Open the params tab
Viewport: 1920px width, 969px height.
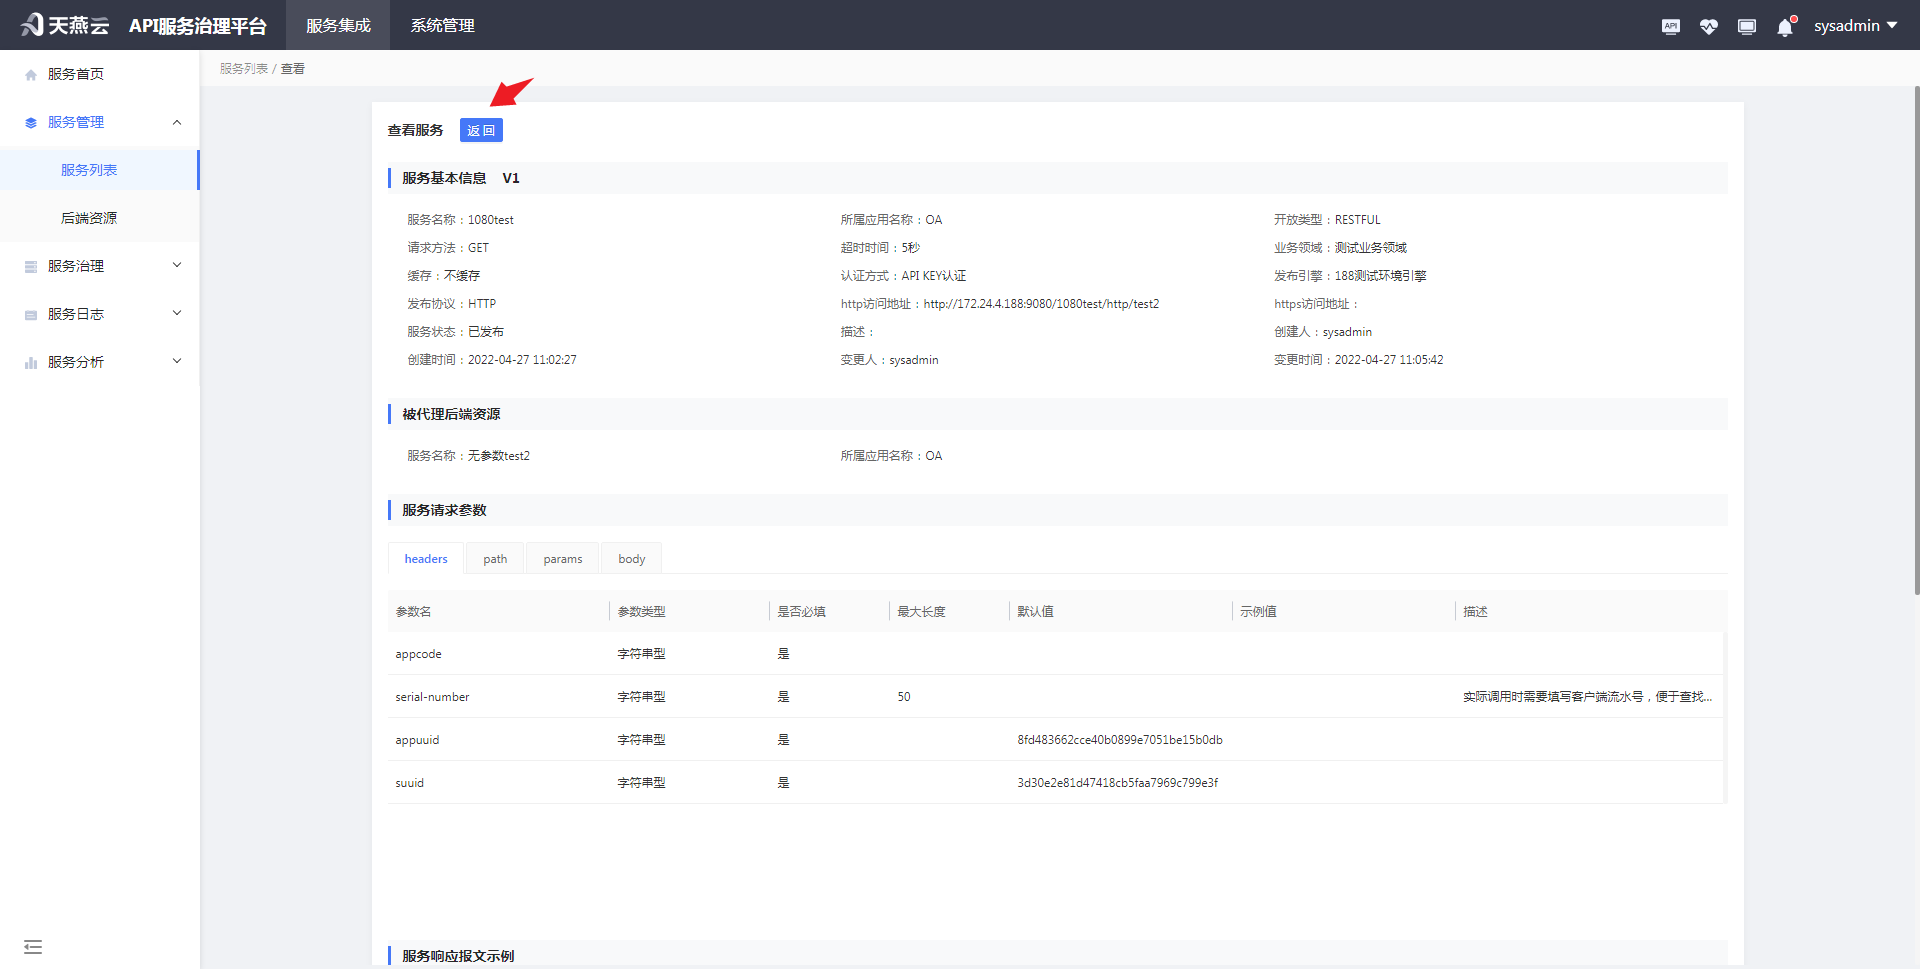point(562,558)
